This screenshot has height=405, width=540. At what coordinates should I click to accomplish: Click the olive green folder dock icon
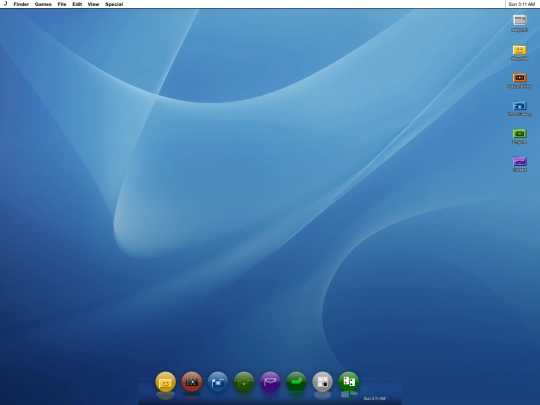[x=244, y=382]
